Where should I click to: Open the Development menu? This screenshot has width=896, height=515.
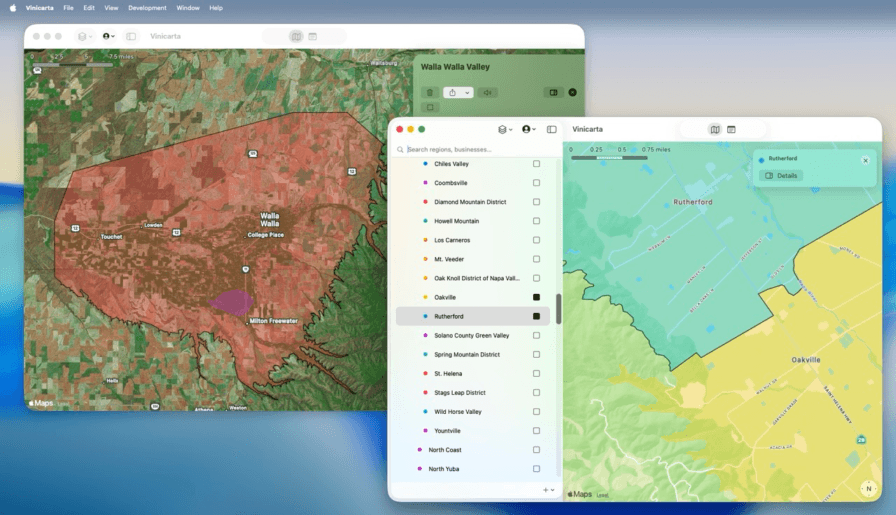coord(147,8)
